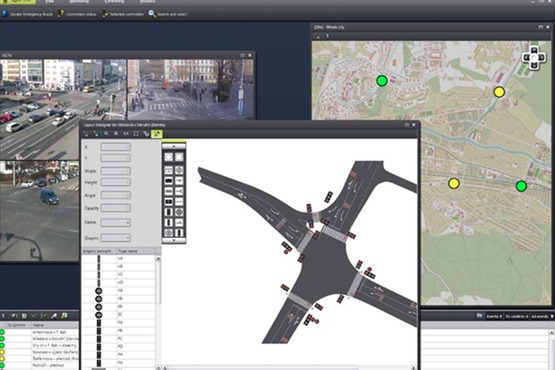Click green sheet icon after the wrench
The width and height of the screenshot is (555, 370).
pos(64,315)
